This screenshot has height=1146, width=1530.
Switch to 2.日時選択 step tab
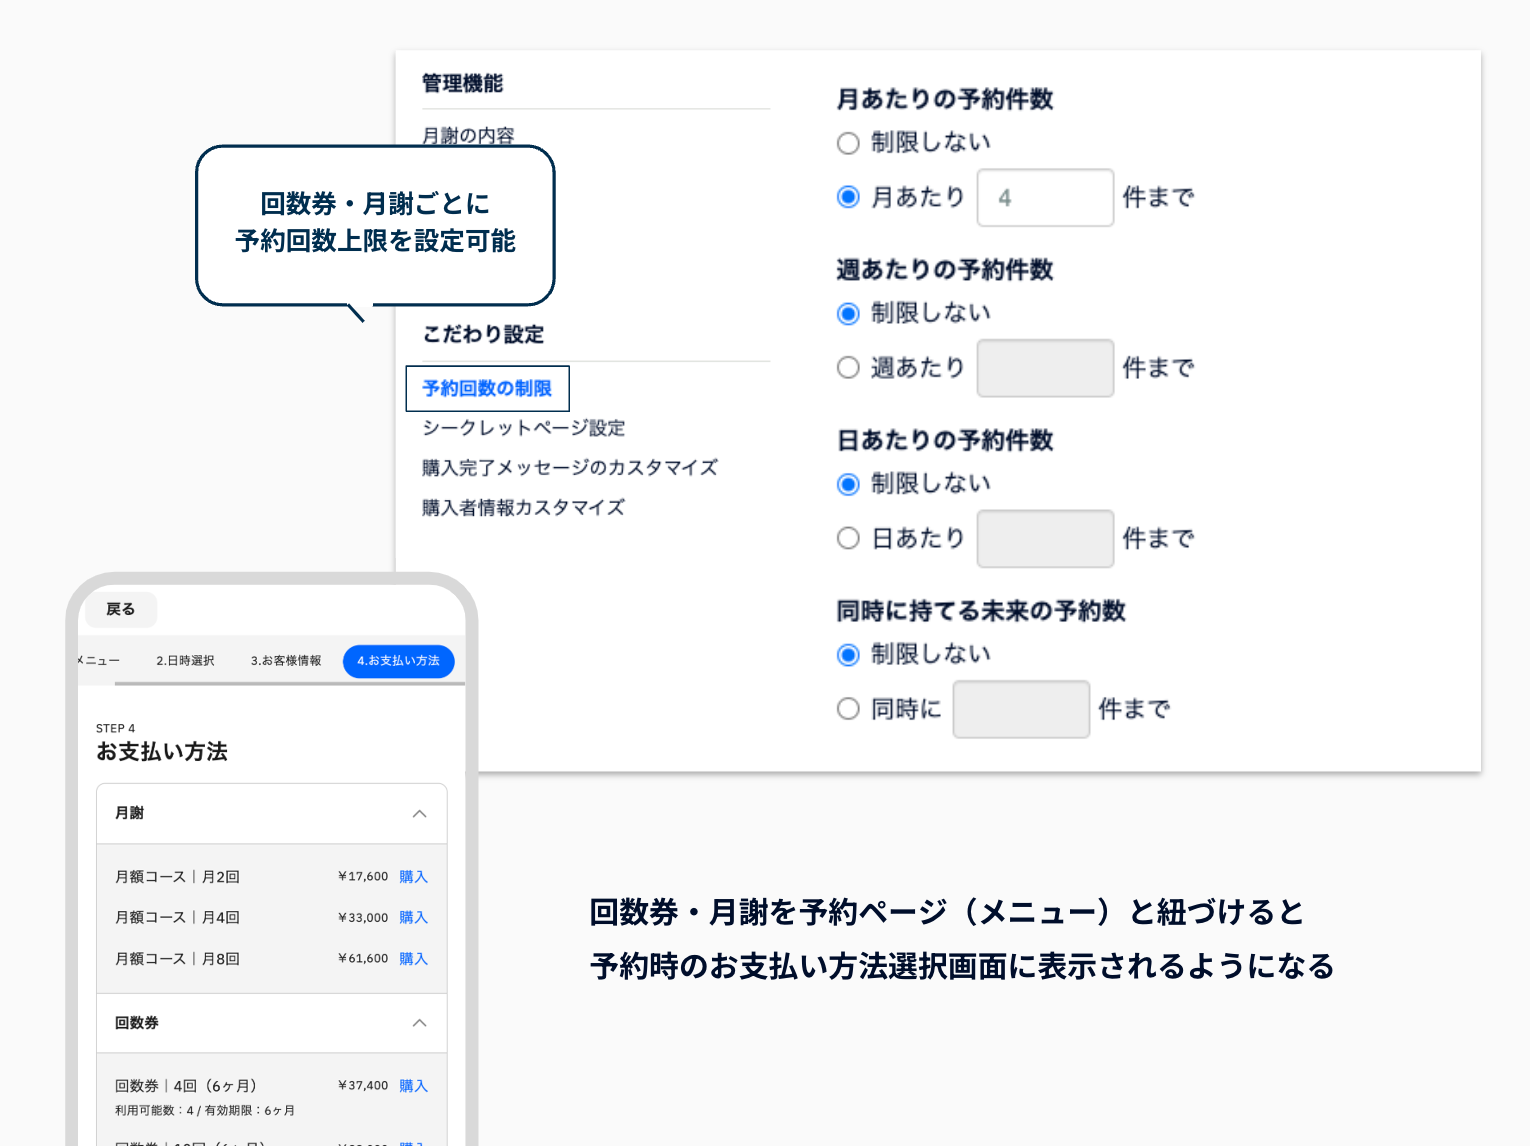coord(185,661)
